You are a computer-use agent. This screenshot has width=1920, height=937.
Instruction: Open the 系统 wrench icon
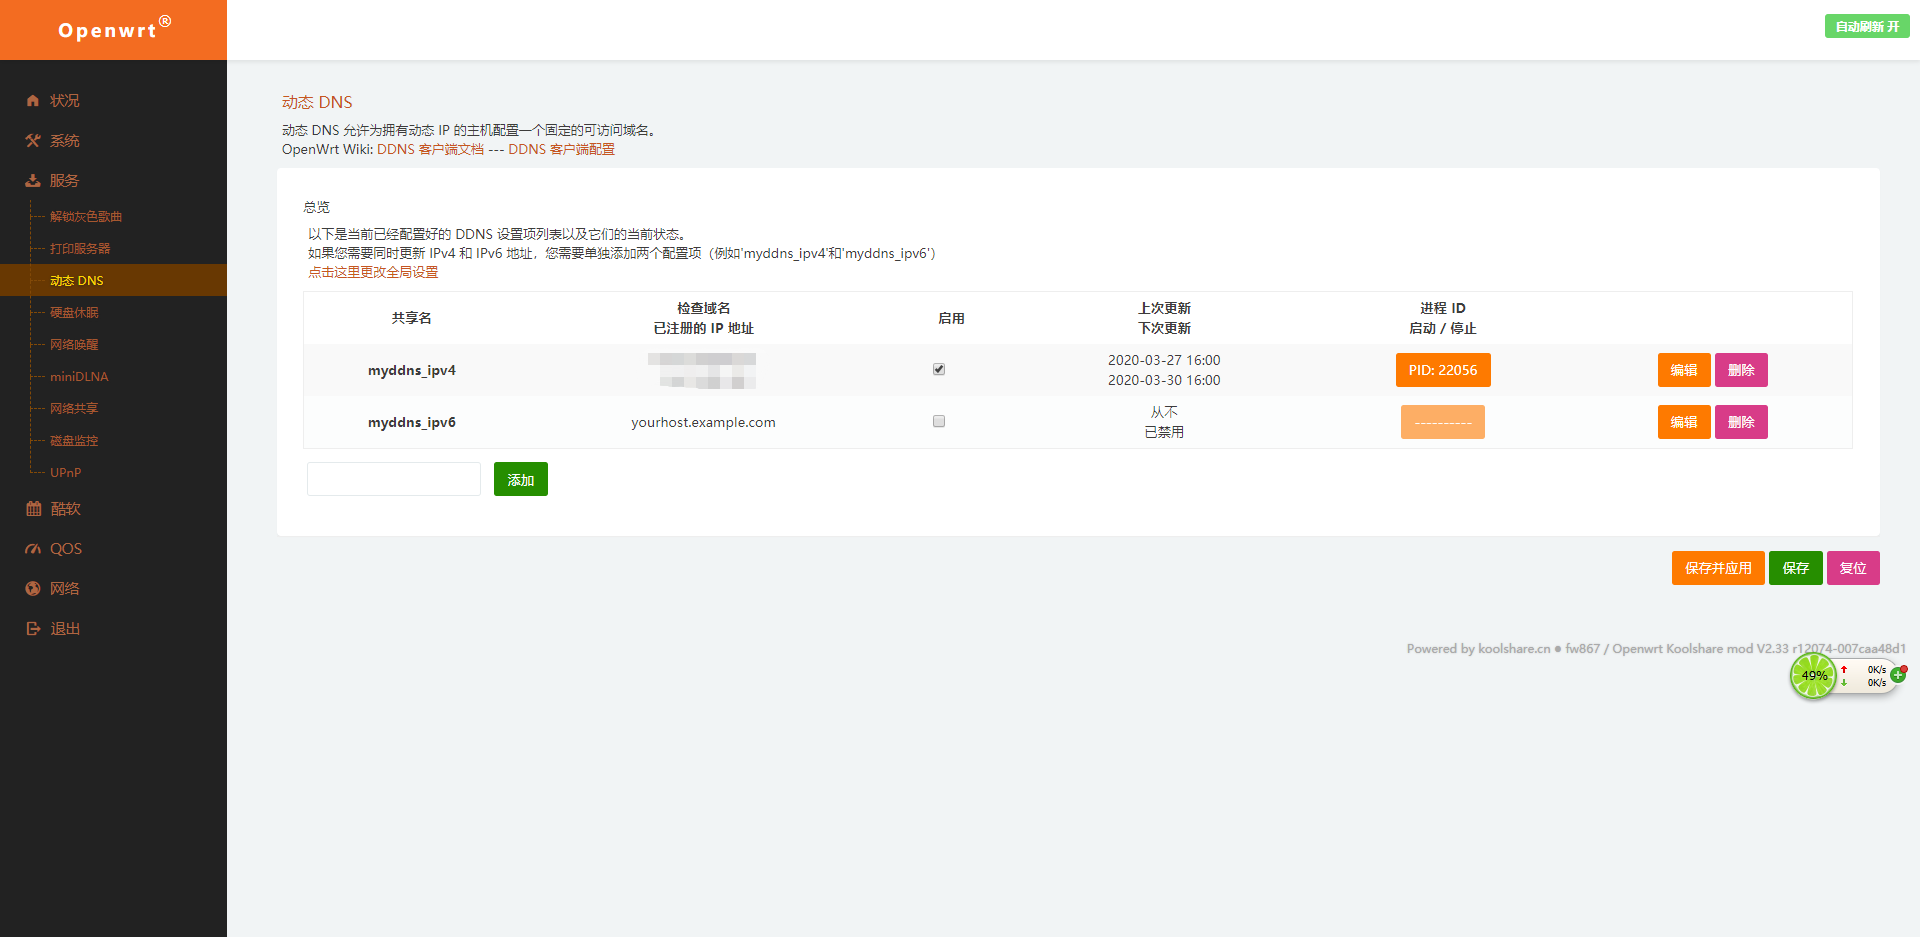pyautogui.click(x=33, y=140)
